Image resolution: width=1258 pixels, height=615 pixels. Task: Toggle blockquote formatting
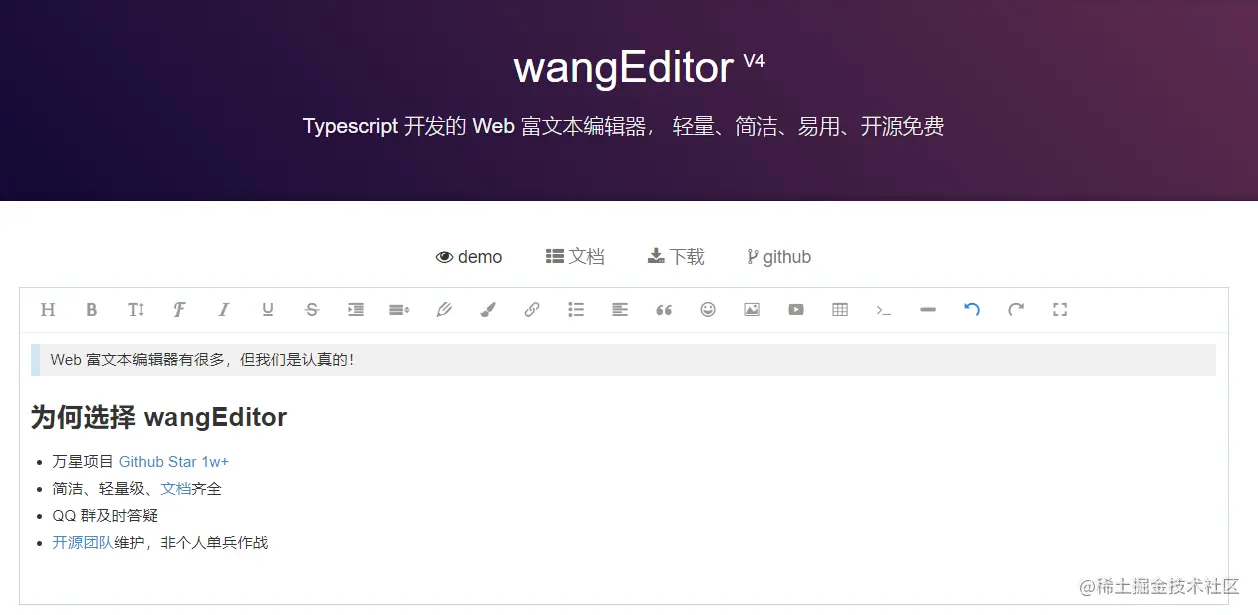[664, 310]
